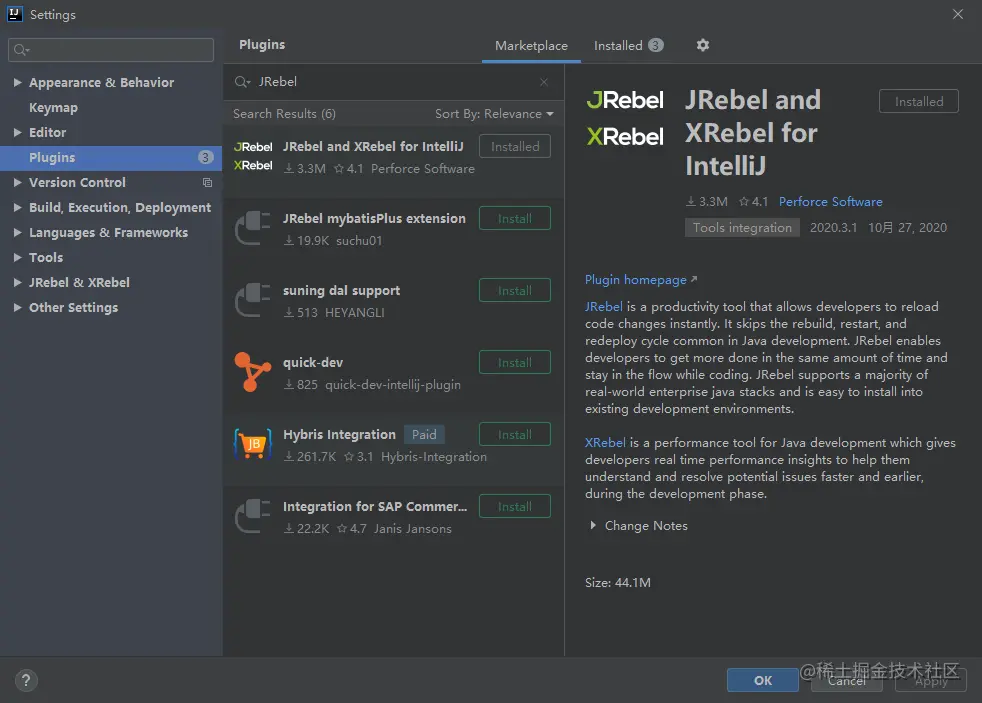Select Plugins in settings tree

[111, 158]
